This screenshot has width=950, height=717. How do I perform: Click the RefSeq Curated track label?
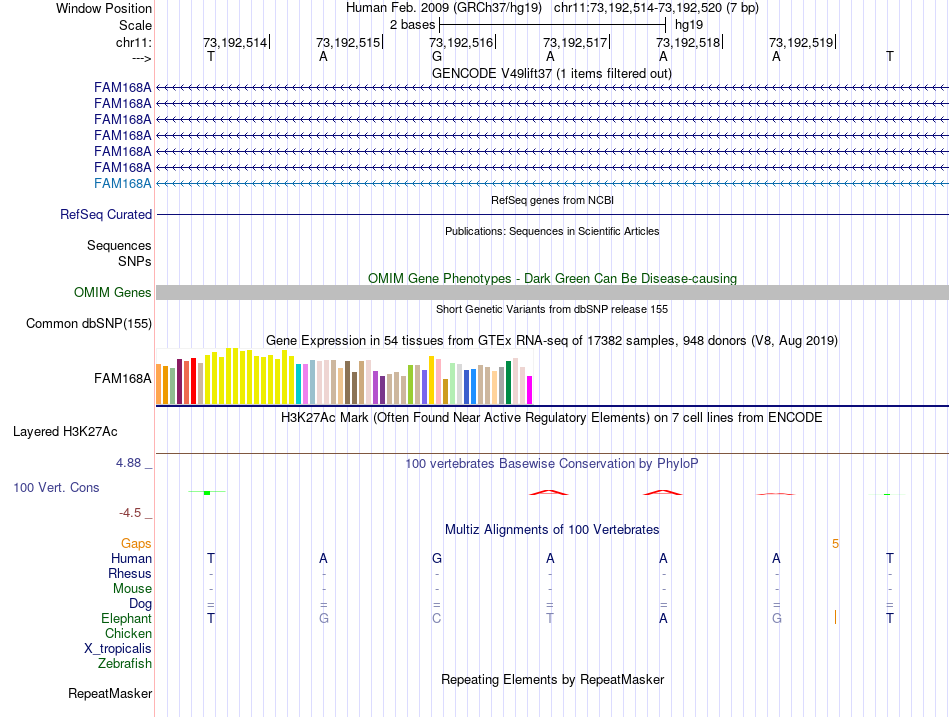click(x=106, y=215)
